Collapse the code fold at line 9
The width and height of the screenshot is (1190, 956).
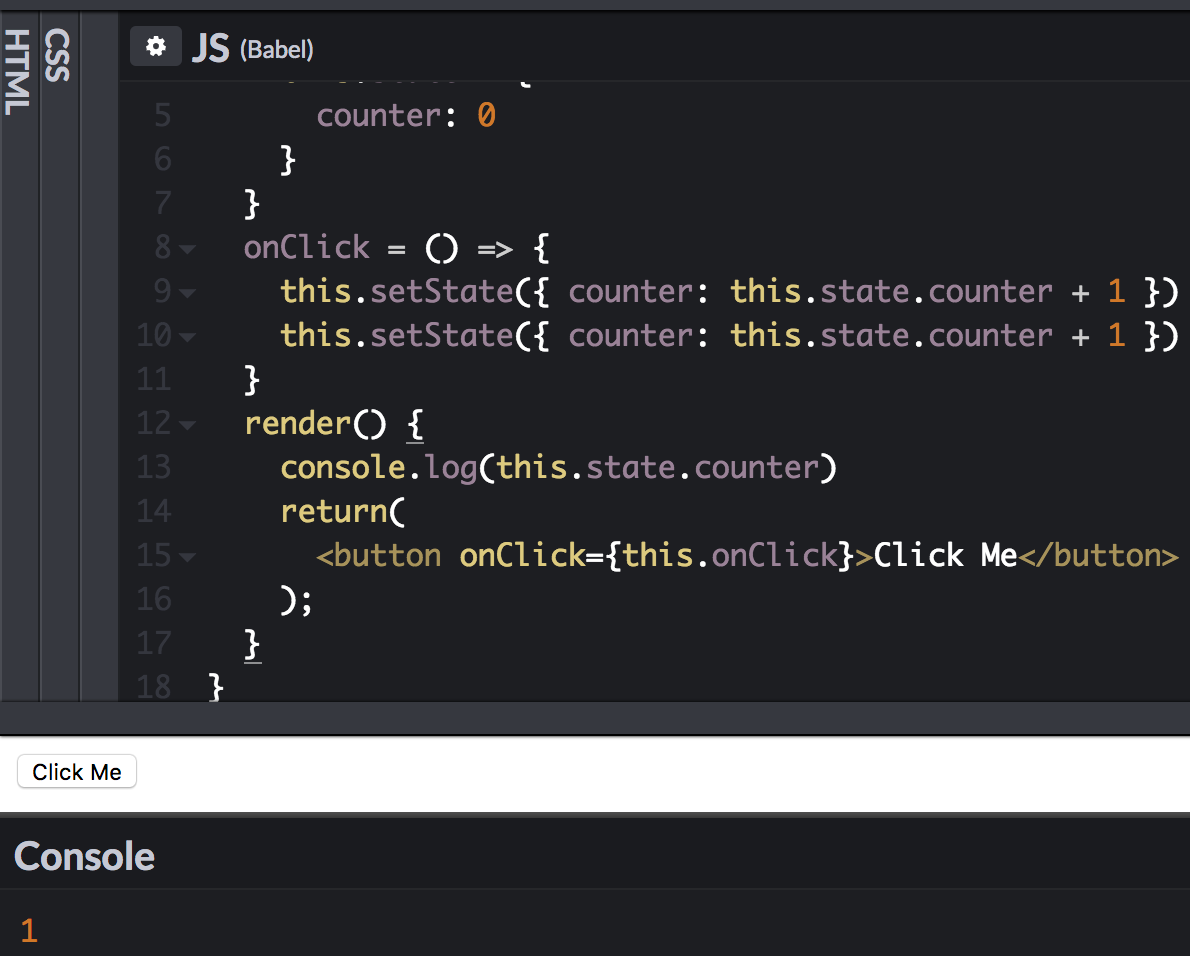point(187,293)
